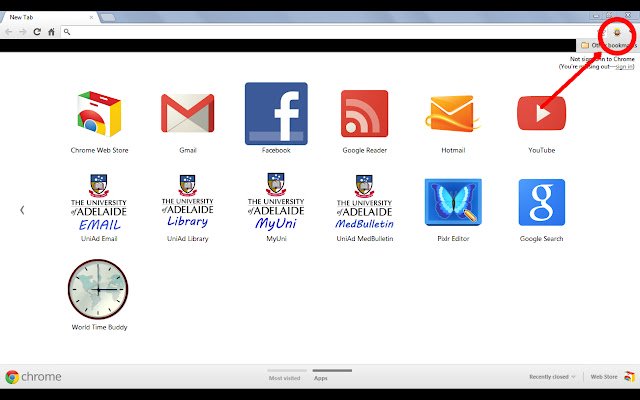
Task: Expand the Recently closed menu
Action: [x=552, y=377]
